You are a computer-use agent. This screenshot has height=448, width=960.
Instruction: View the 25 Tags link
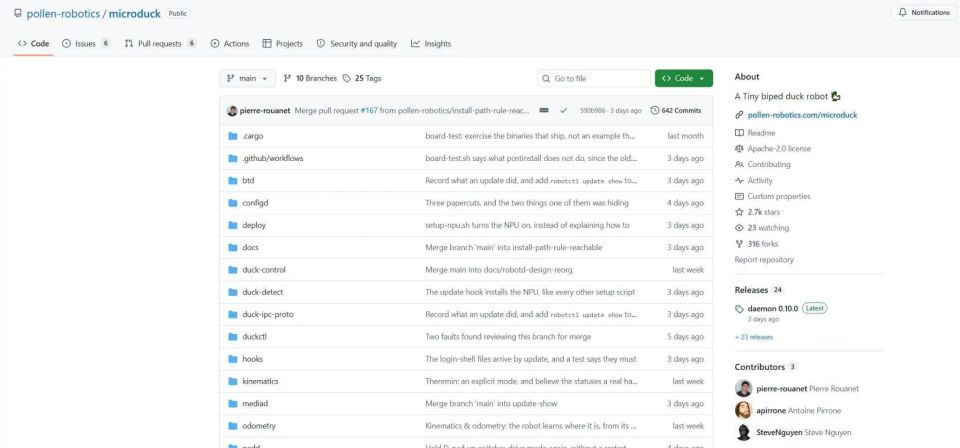click(362, 78)
